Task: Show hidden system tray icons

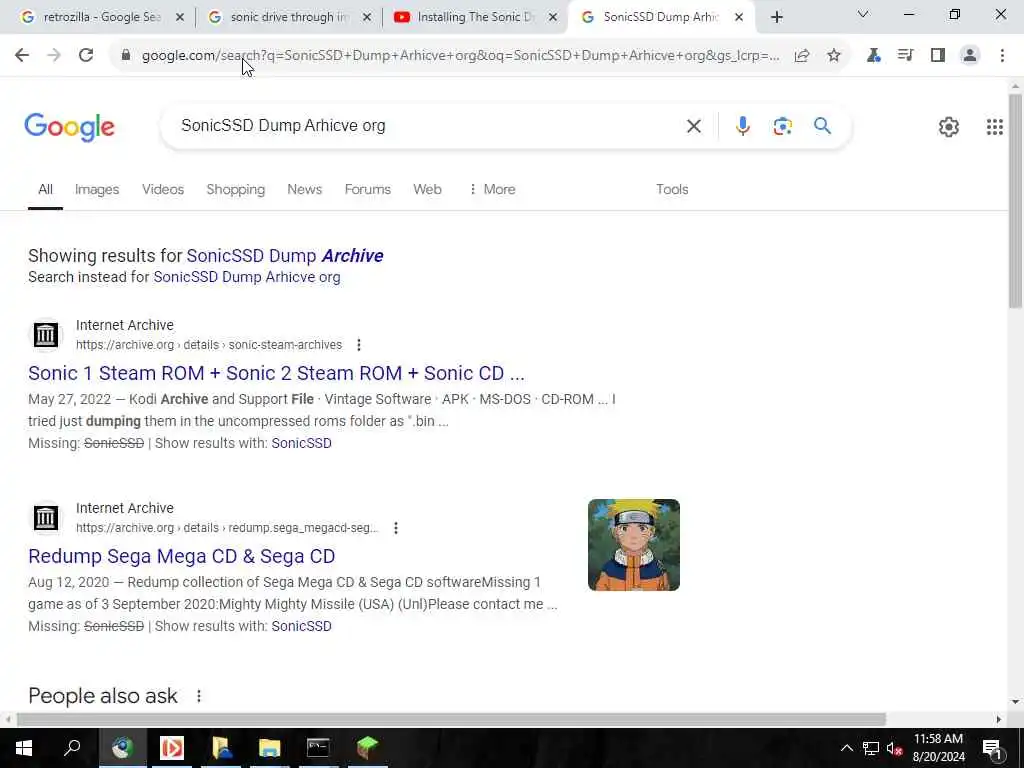Action: click(x=846, y=748)
